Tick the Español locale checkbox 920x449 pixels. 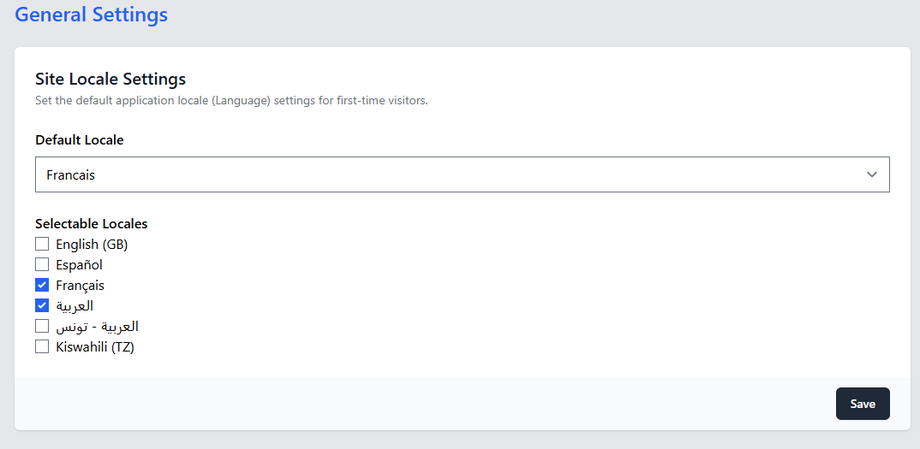pos(42,265)
